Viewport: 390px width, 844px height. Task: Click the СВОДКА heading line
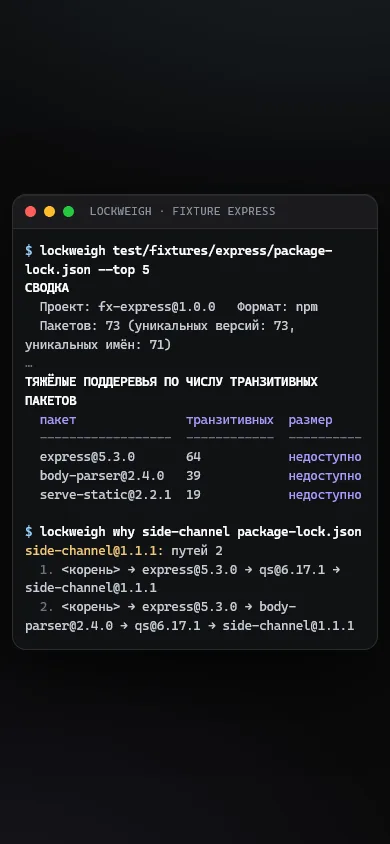(x=47, y=288)
